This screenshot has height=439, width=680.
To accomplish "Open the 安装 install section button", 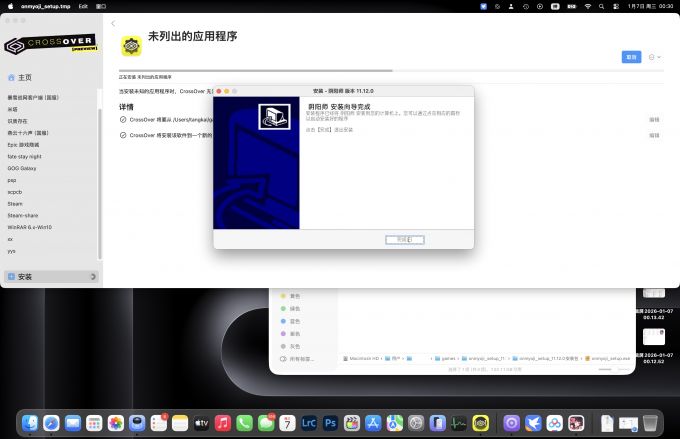I will click(x=51, y=276).
